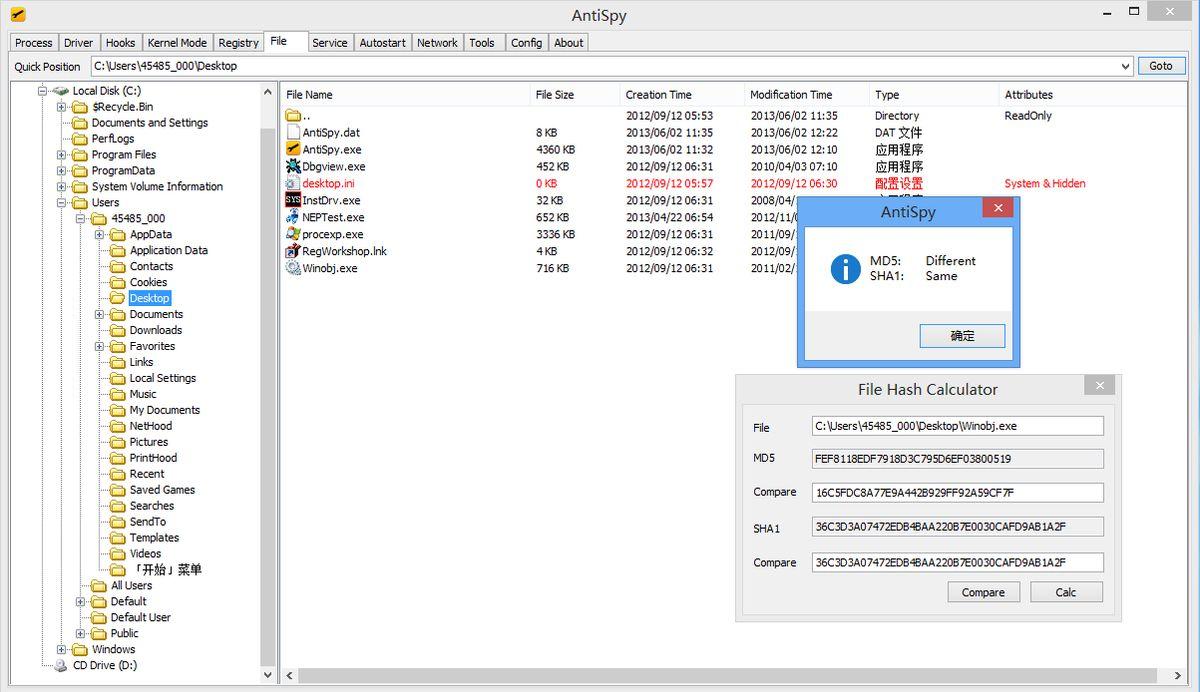The image size is (1200, 692).
Task: Select the Application Data tree folder
Action: 169,250
